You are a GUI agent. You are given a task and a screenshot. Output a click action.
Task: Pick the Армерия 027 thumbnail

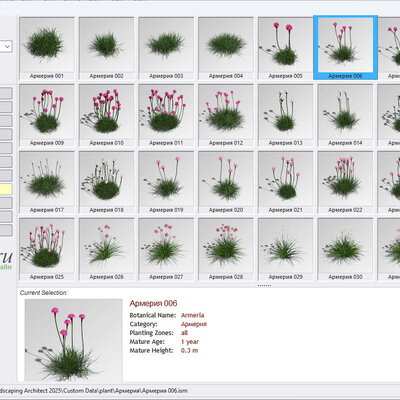click(x=166, y=249)
